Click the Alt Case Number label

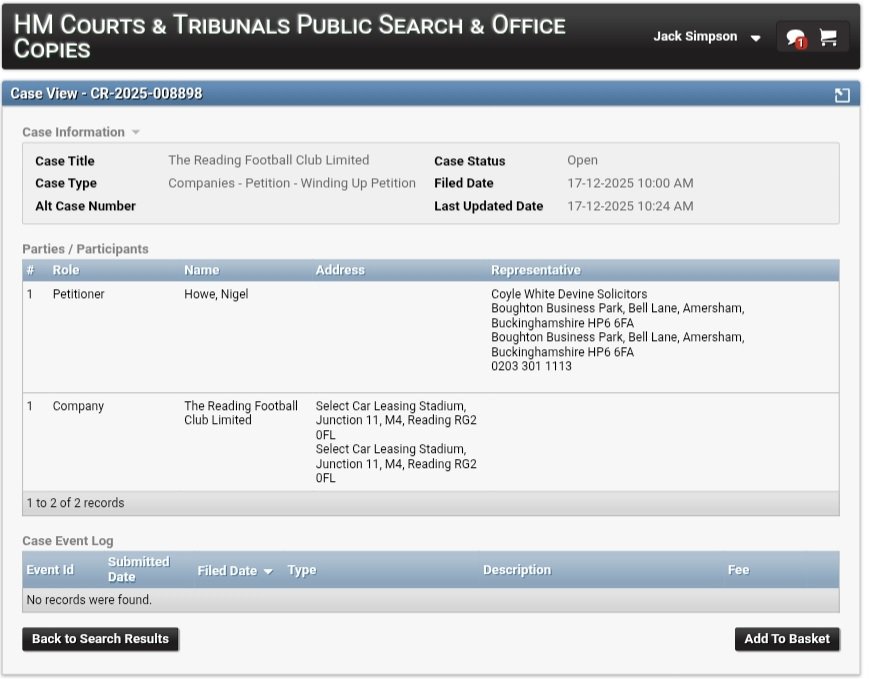[85, 206]
